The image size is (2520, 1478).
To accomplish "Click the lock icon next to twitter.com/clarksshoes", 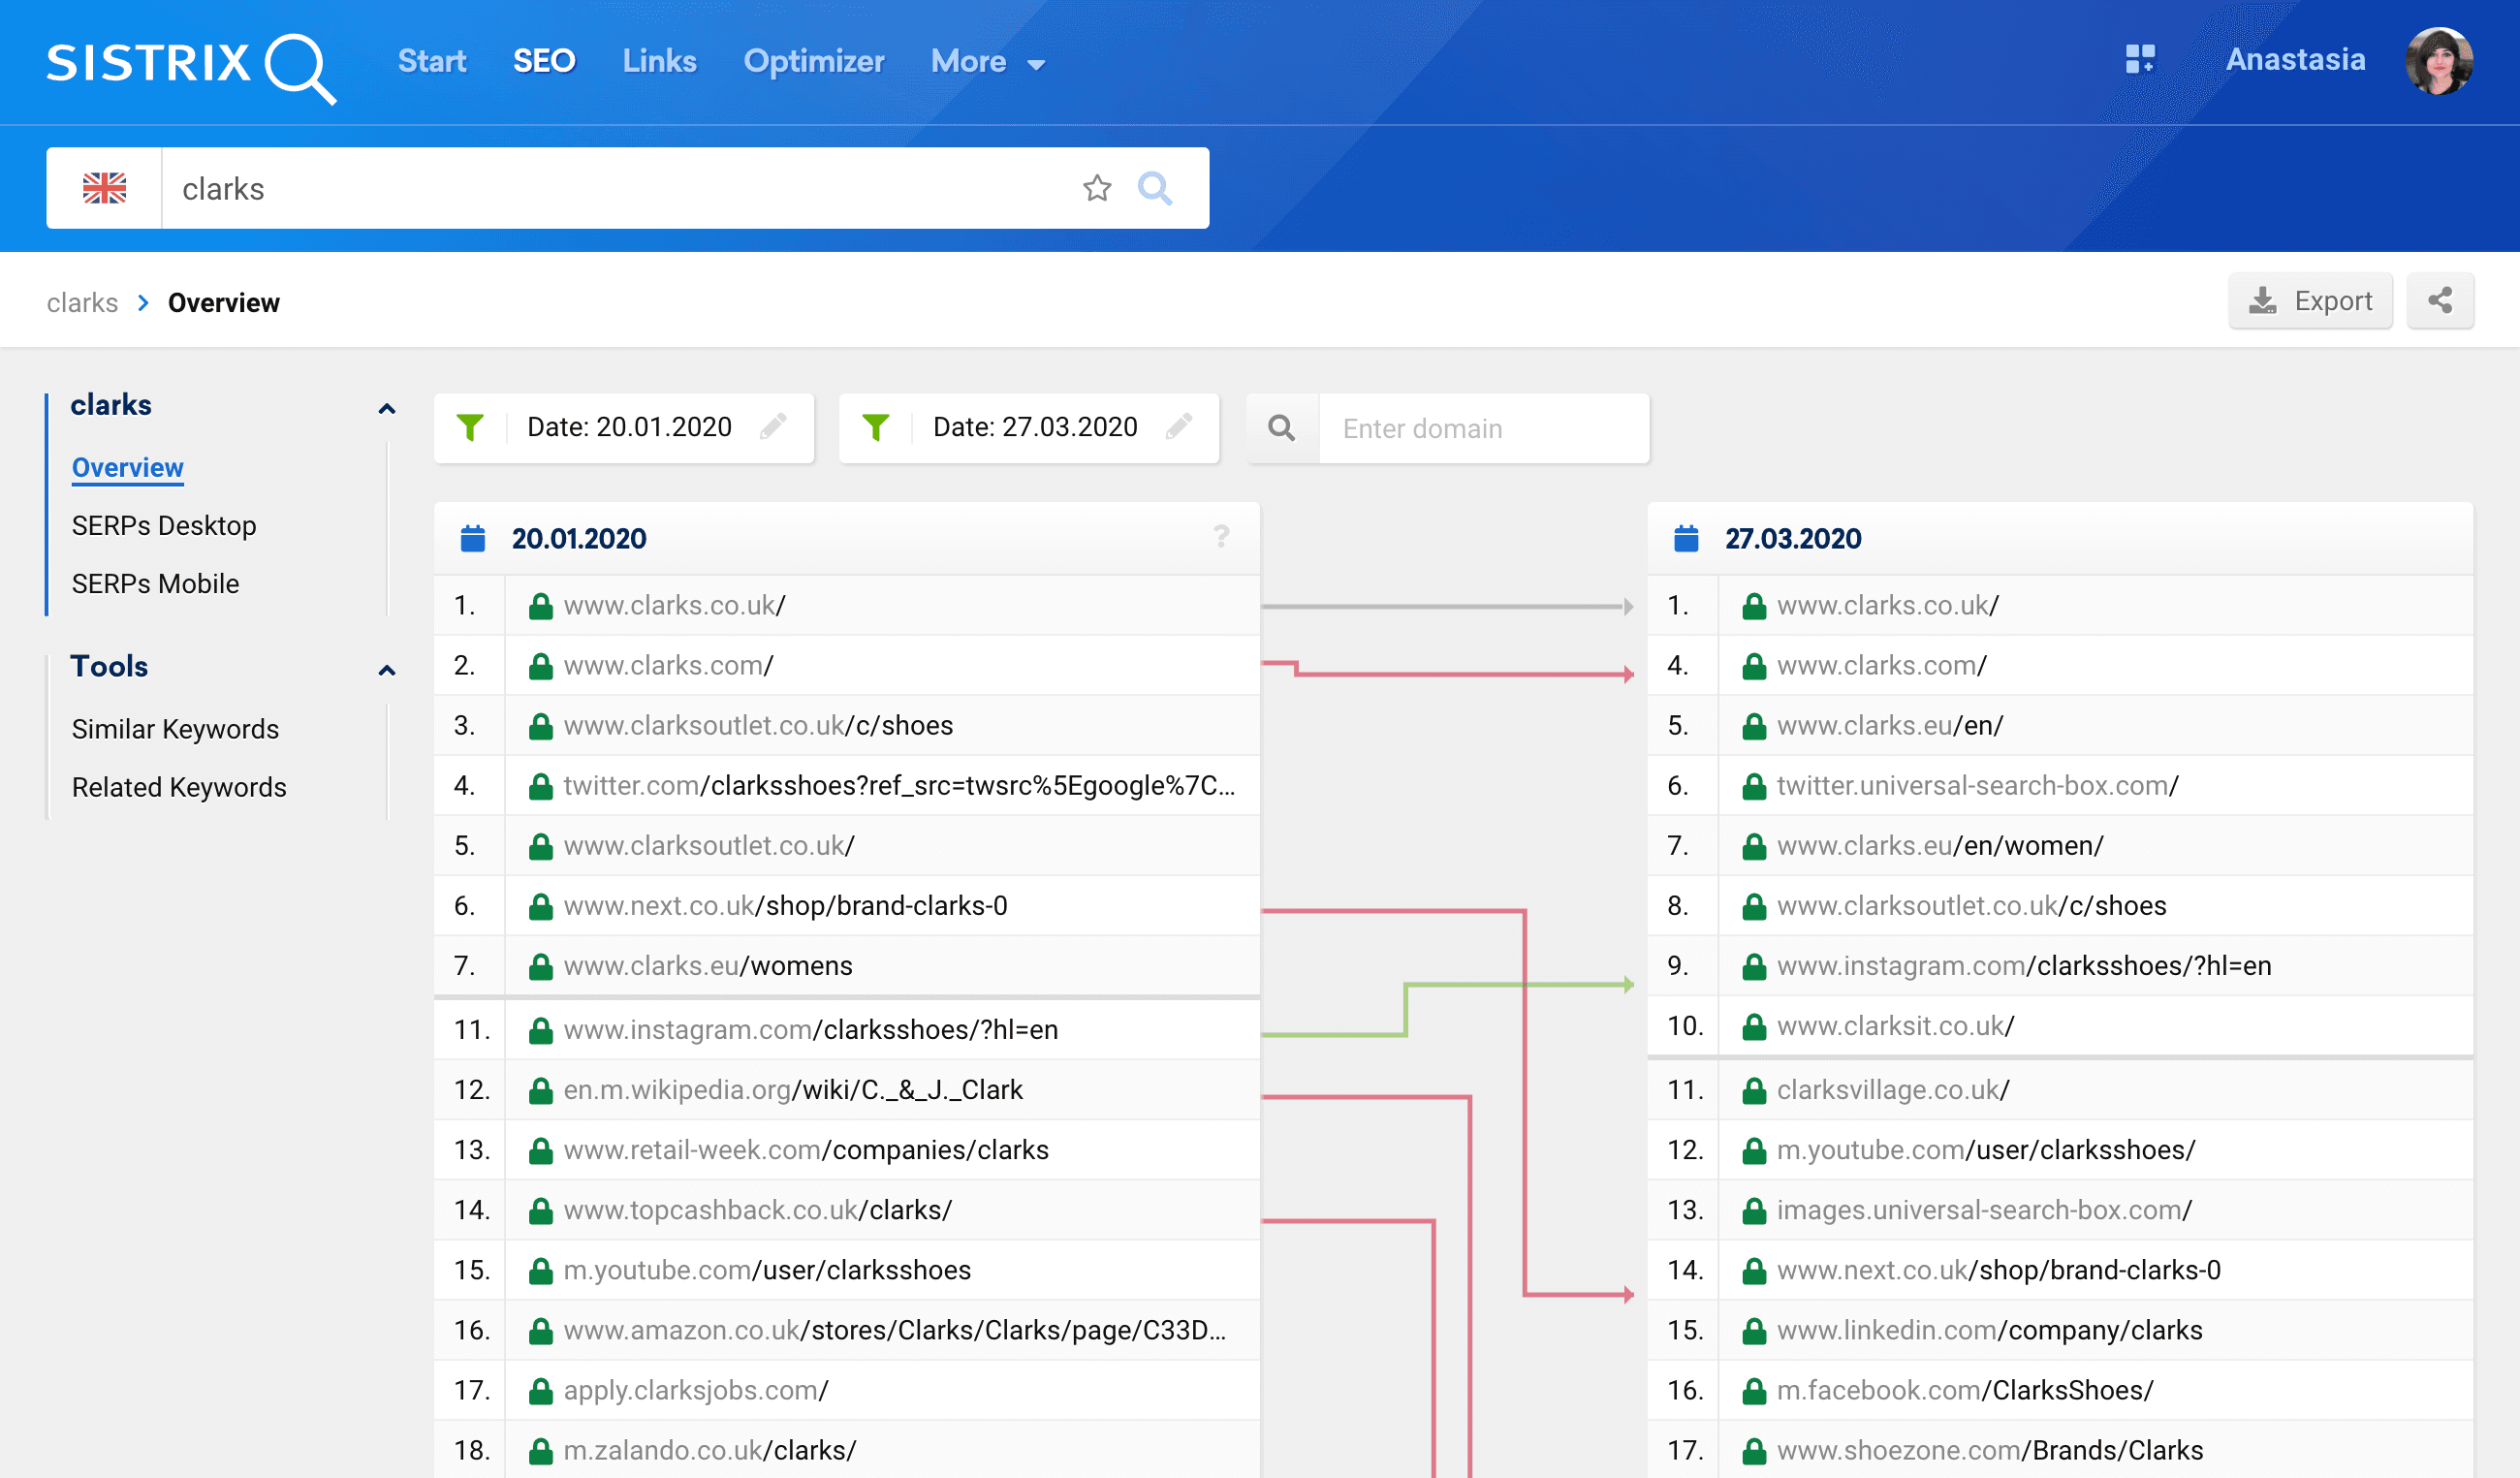I will [541, 786].
